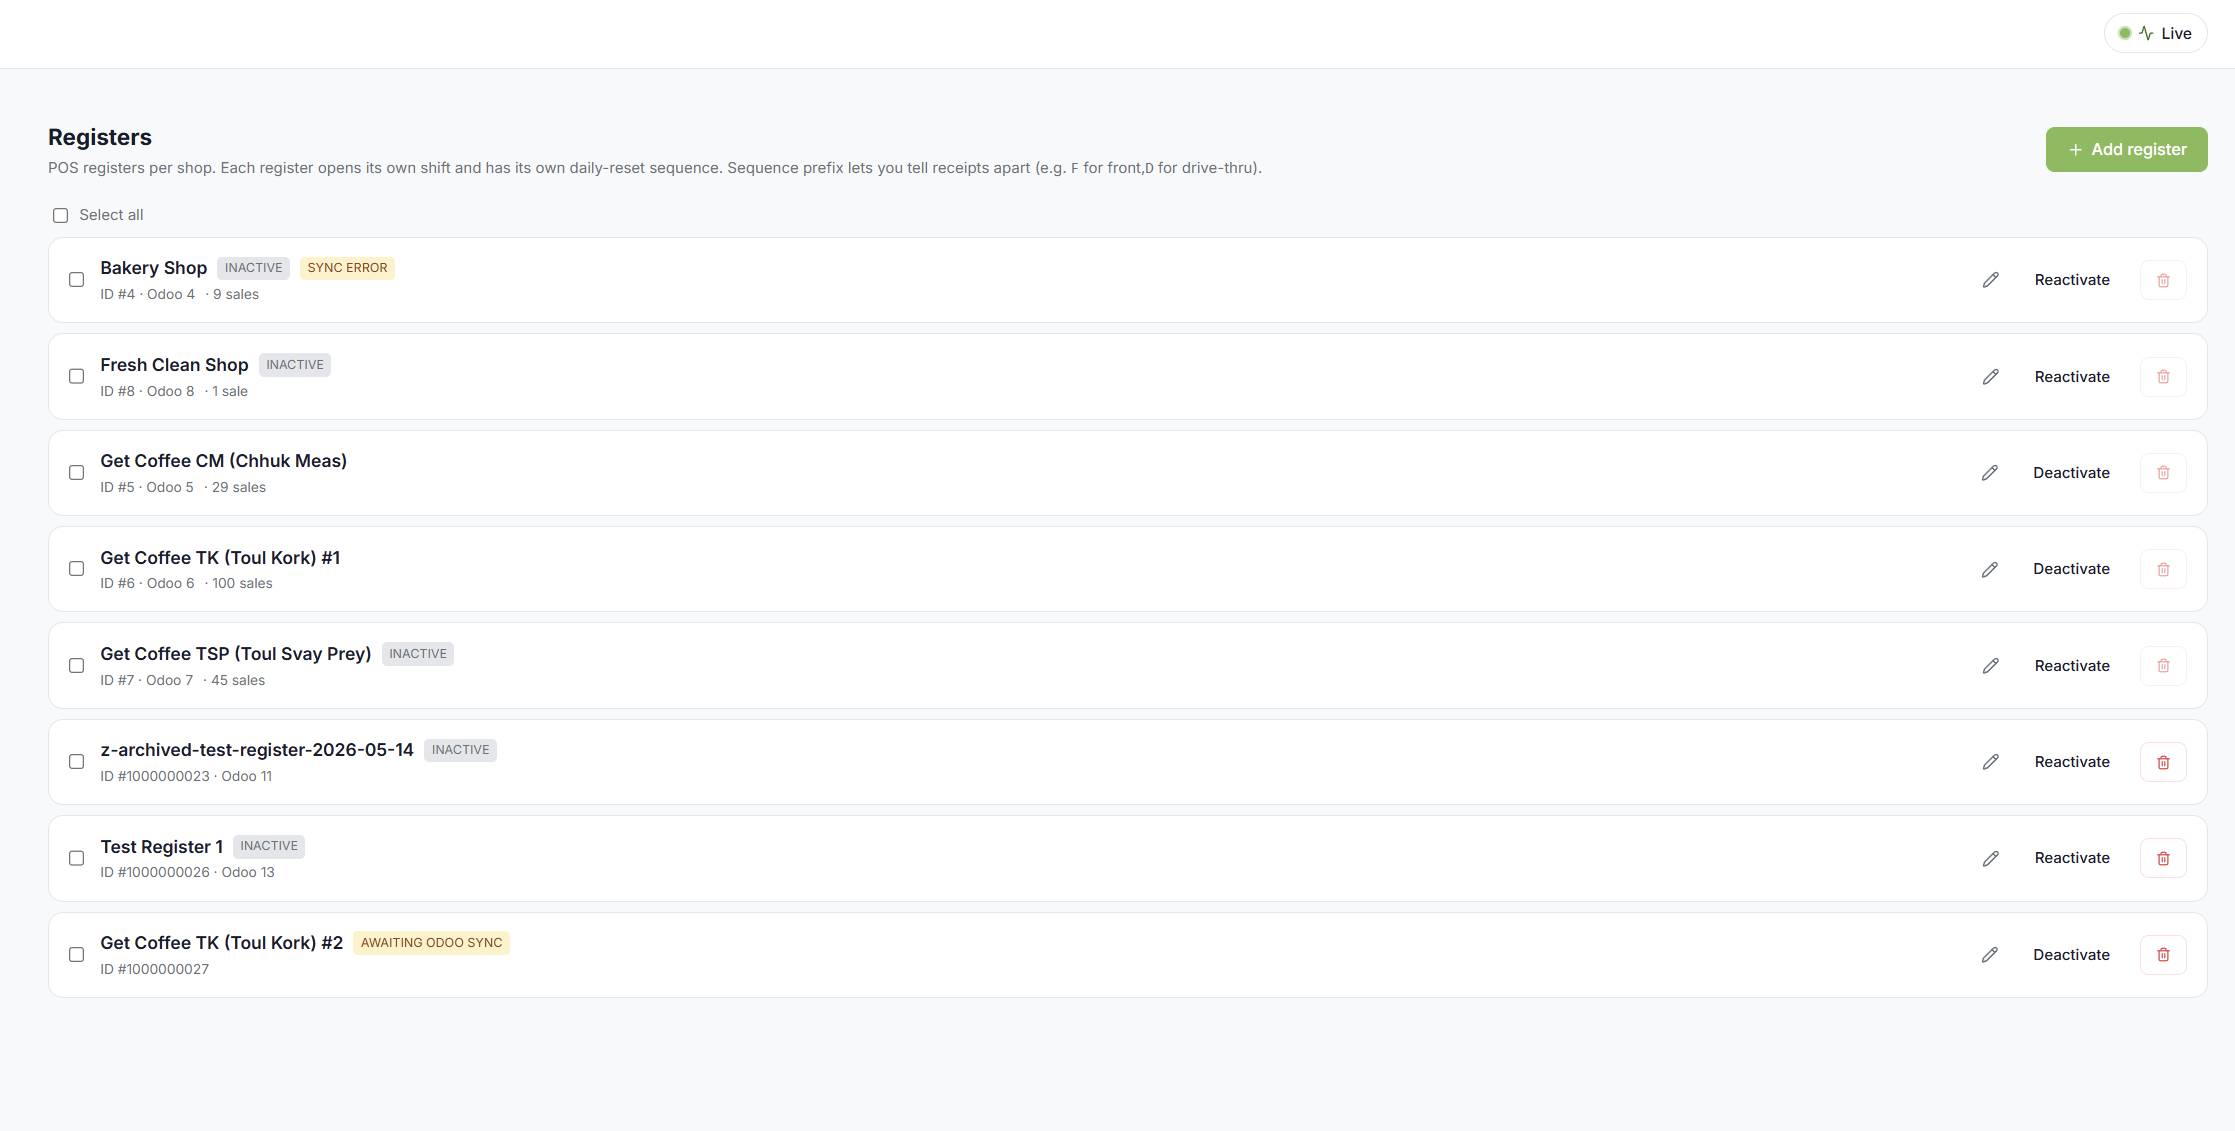Screen dimensions: 2235x1131
Task: Edit the Fresh Clean Shop register
Action: pyautogui.click(x=1991, y=377)
